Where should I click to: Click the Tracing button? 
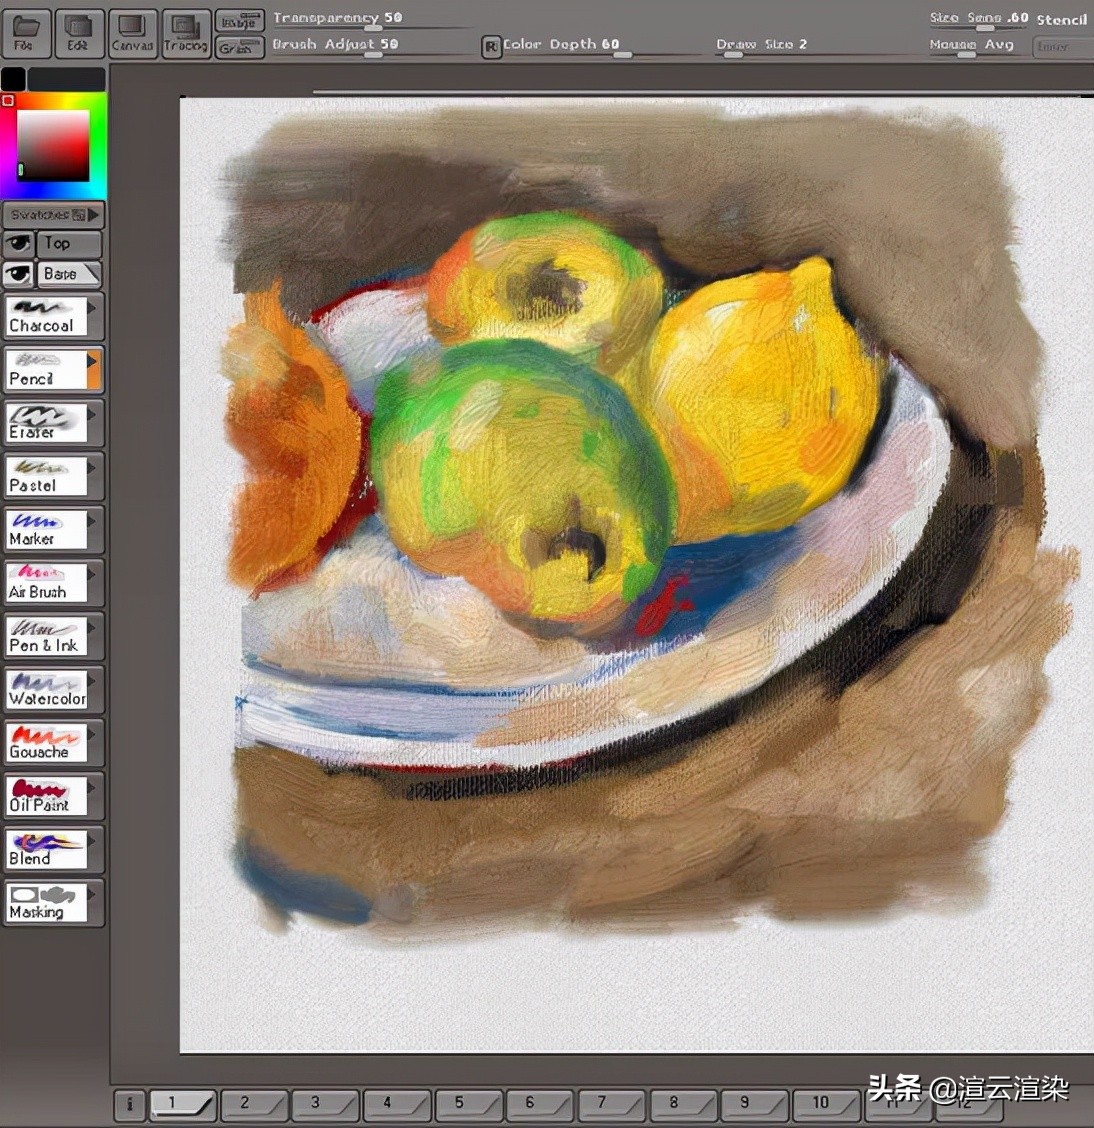pyautogui.click(x=186, y=34)
